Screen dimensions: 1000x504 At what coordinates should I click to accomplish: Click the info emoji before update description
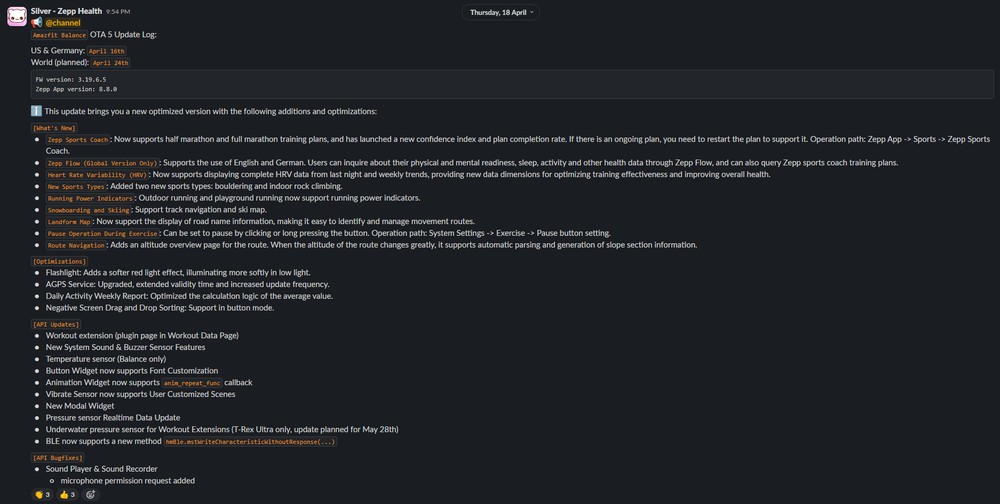(37, 111)
